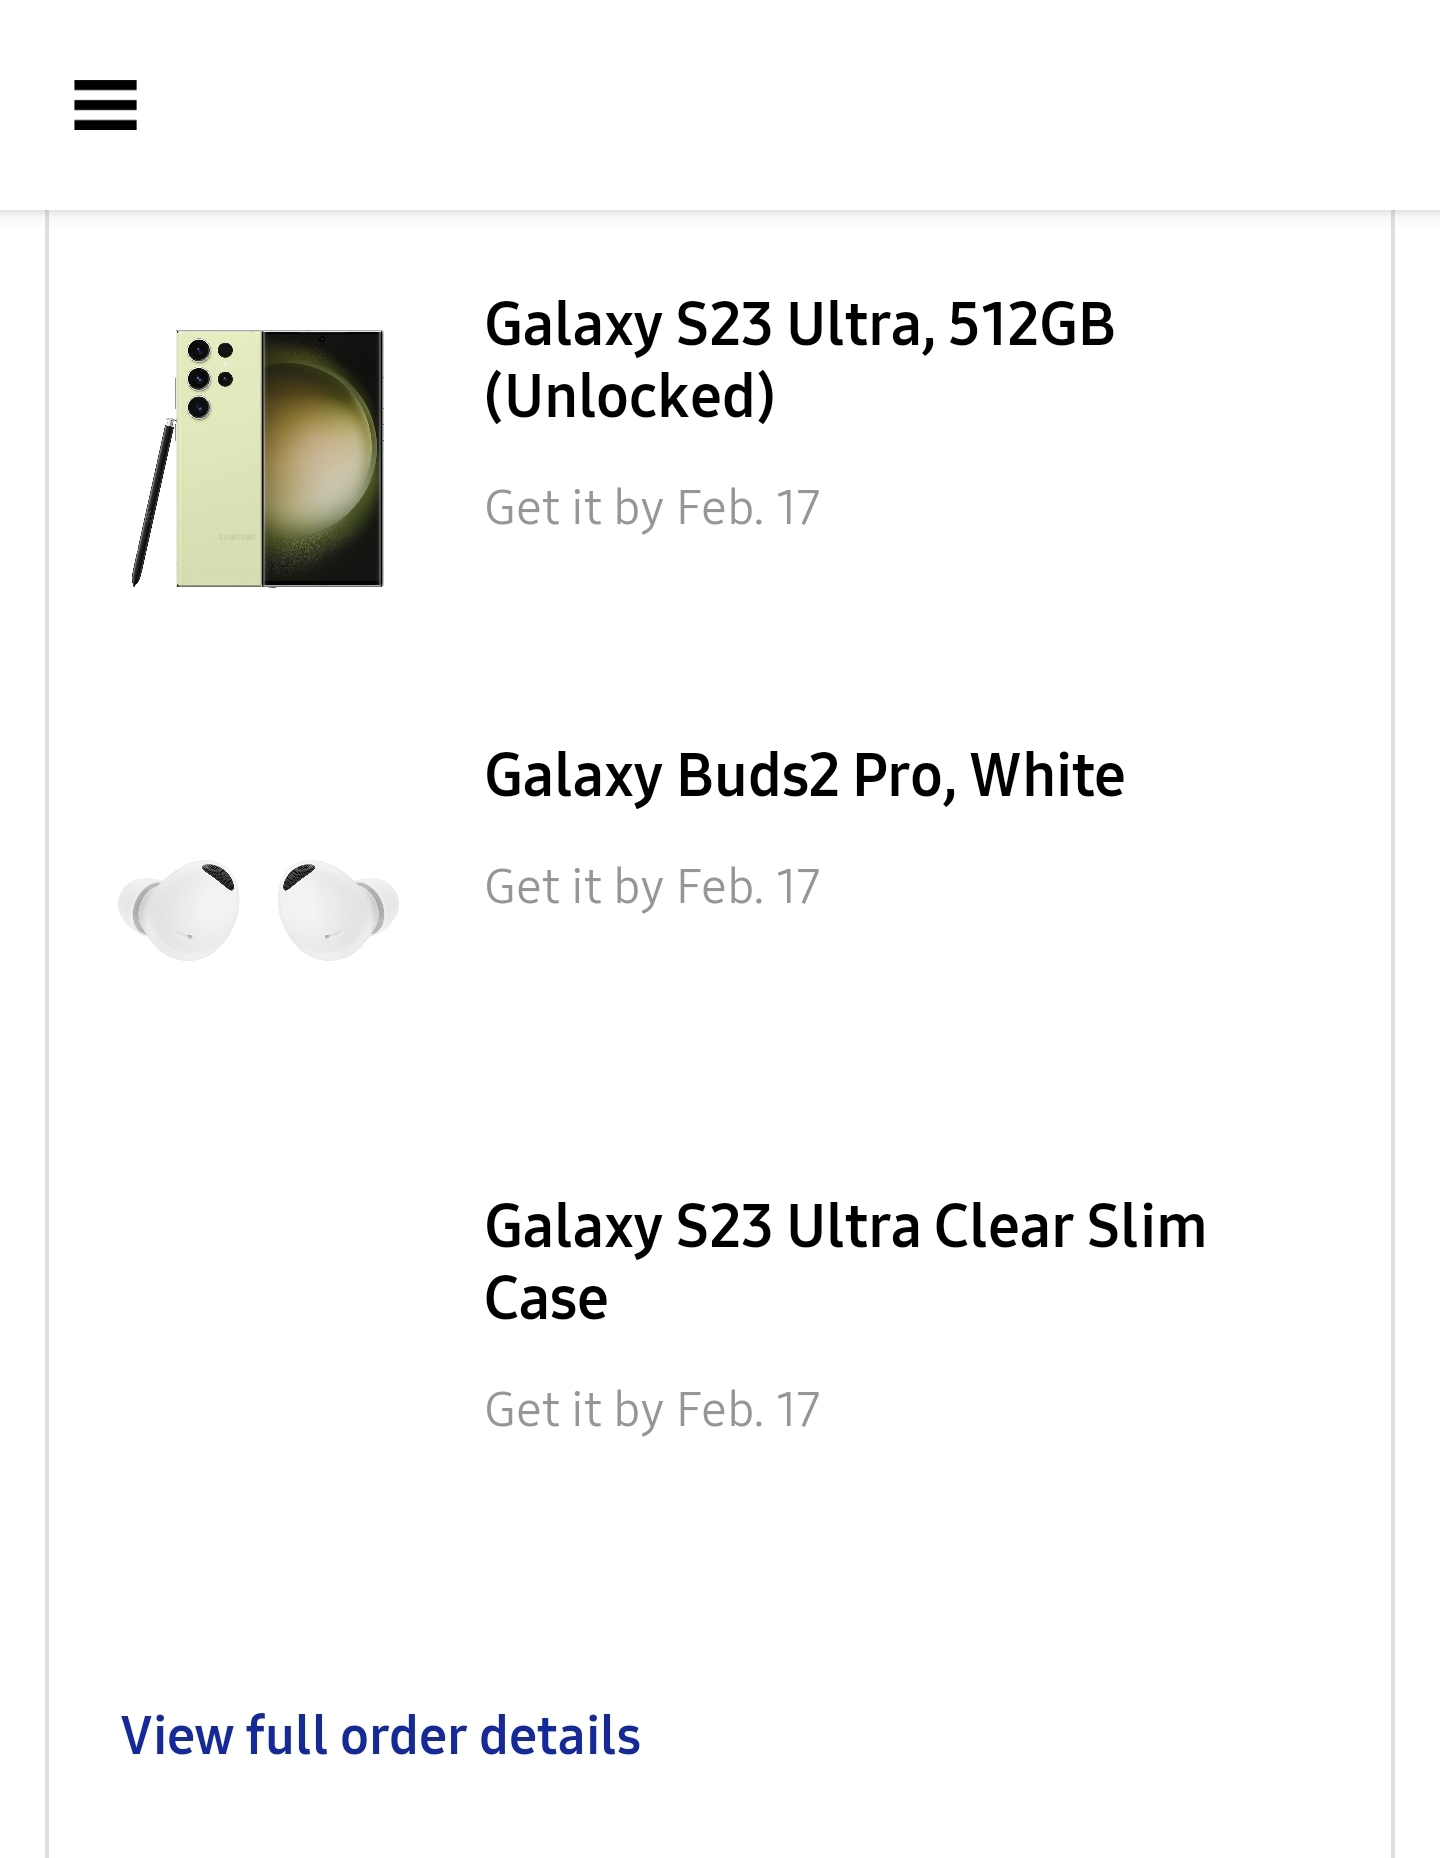
Task: Click the delivery date under S23 Ultra 512GB
Action: pyautogui.click(x=652, y=508)
